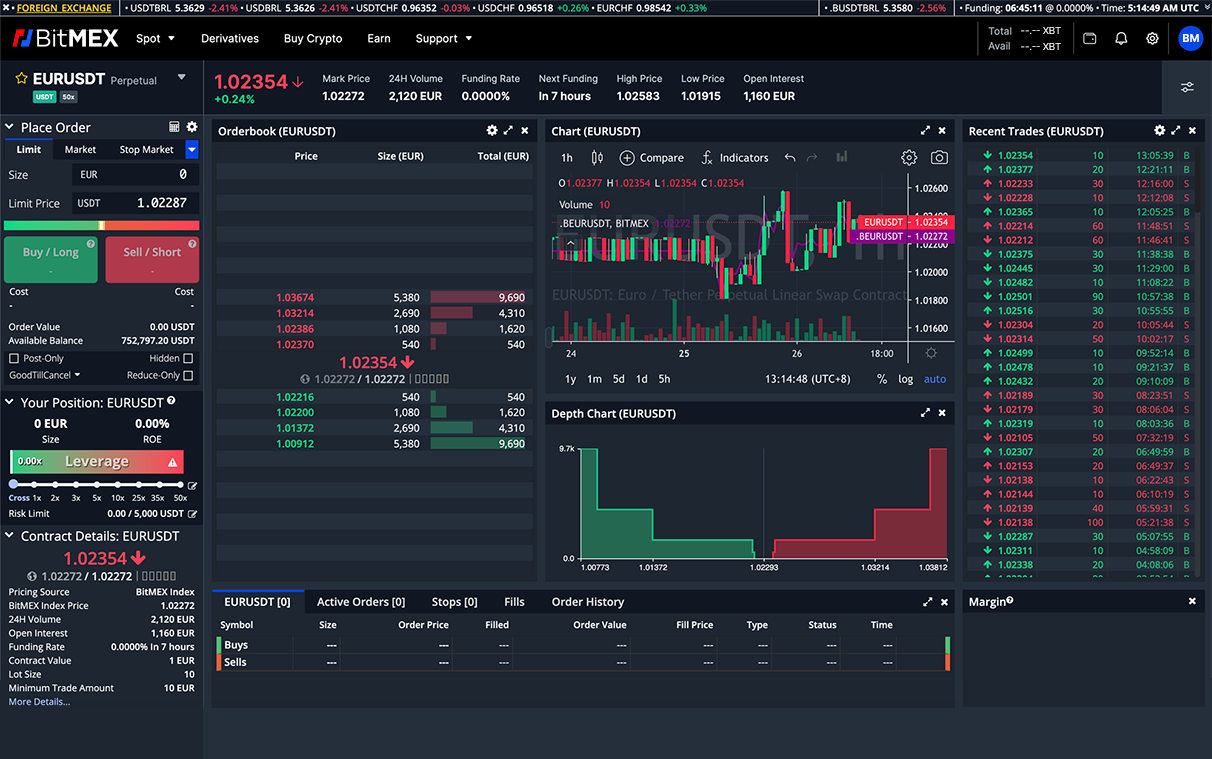Open the calculator icon in Place Order panel

173,127
